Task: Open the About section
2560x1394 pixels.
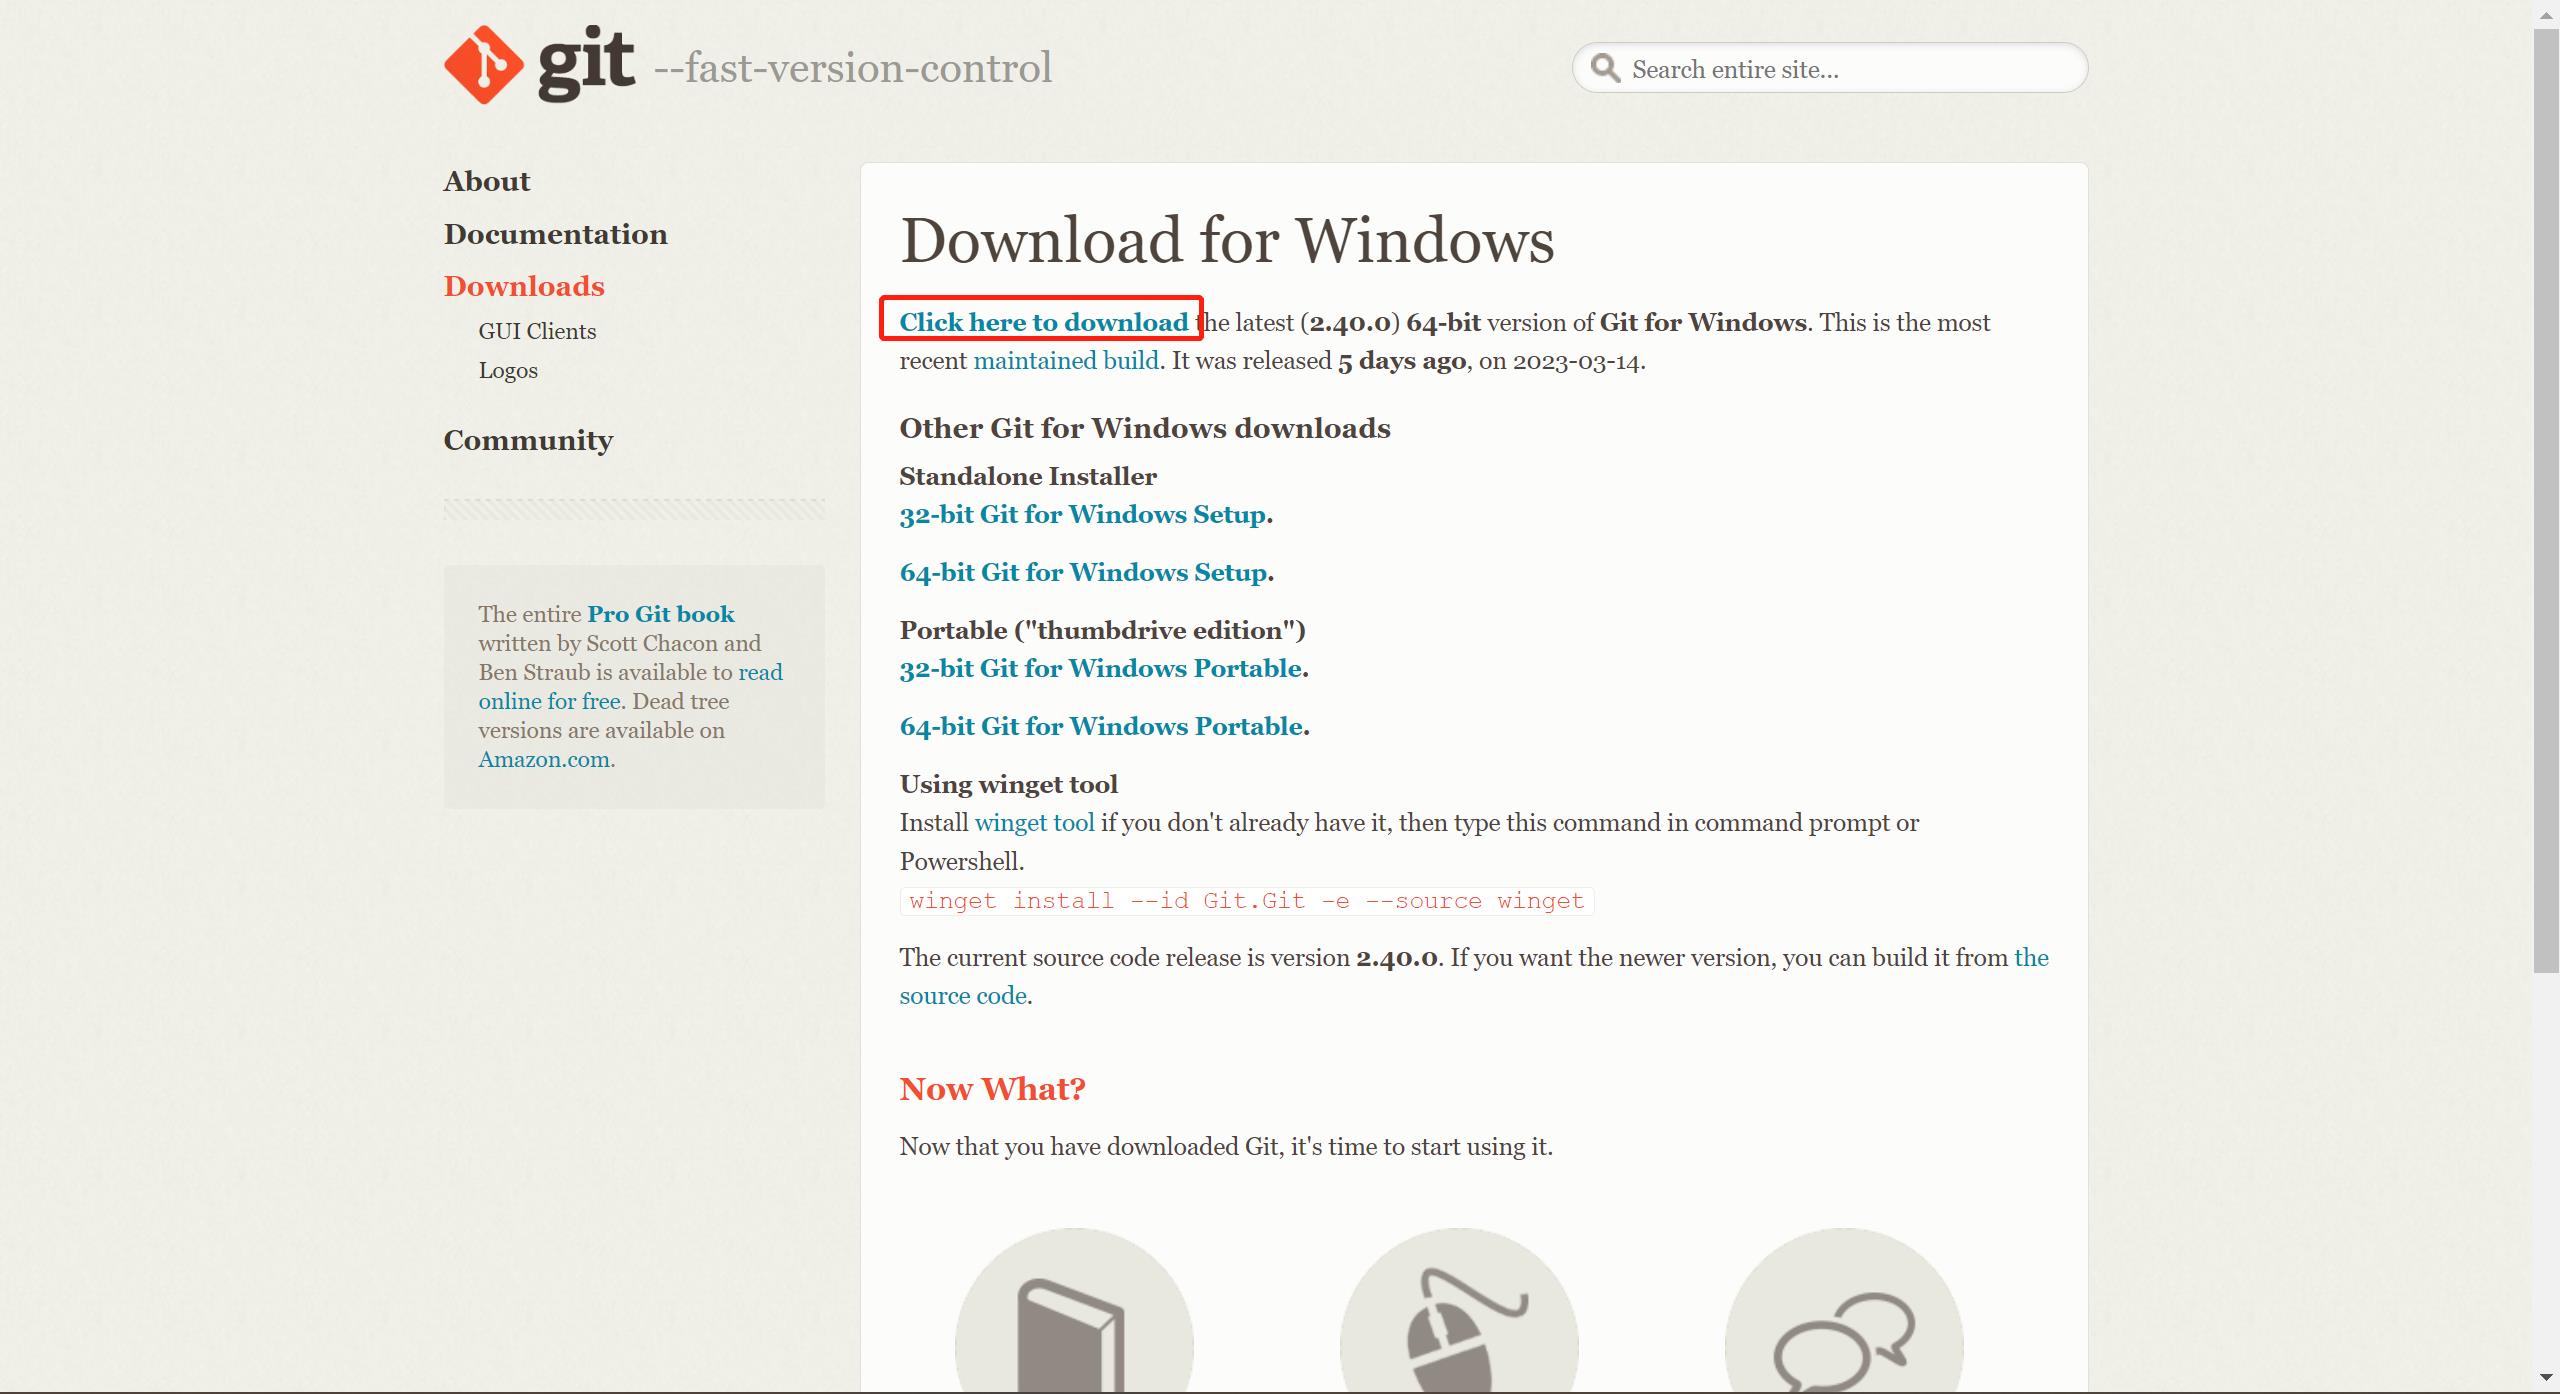Action: 487,181
